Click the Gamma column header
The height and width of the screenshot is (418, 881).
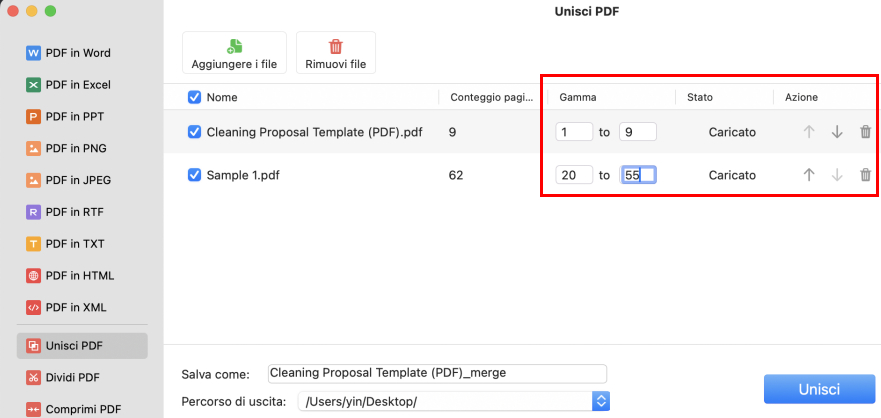578,98
